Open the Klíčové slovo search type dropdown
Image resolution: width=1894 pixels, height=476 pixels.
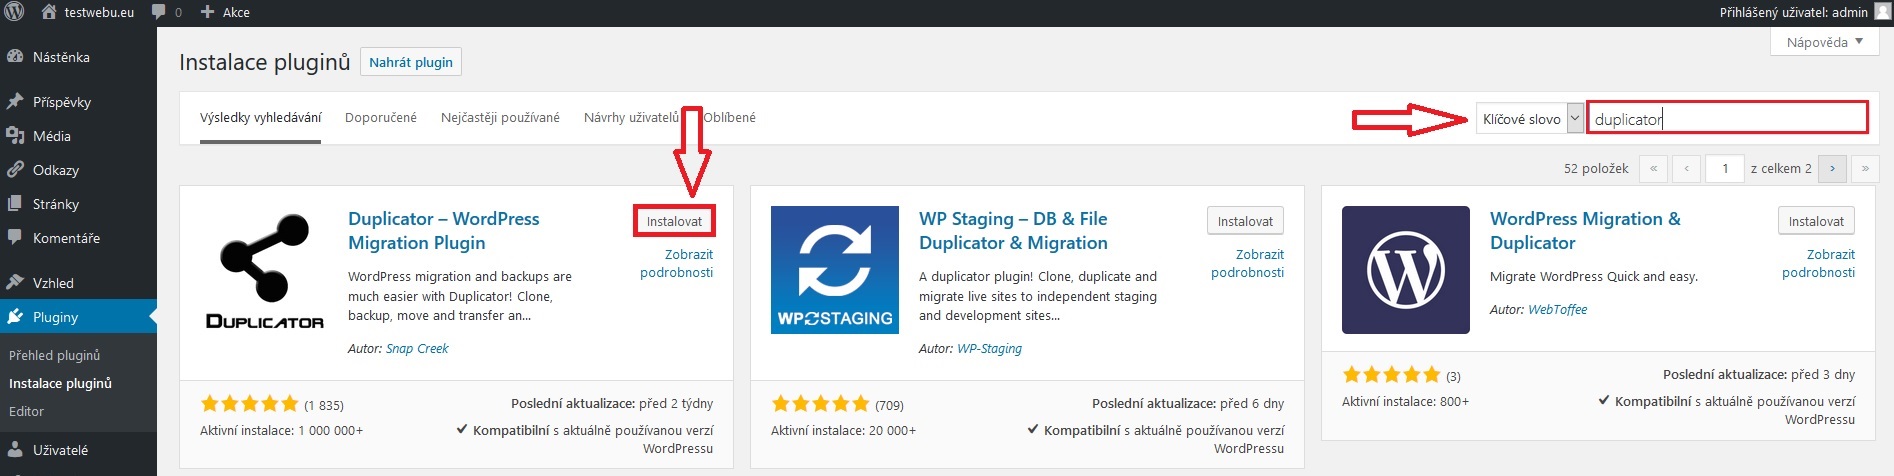click(1529, 119)
